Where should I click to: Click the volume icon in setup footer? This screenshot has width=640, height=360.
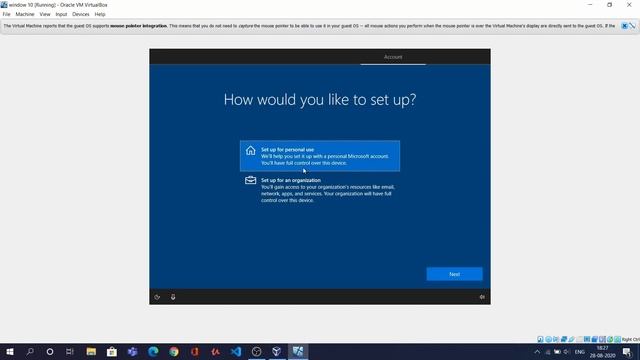coord(482,297)
